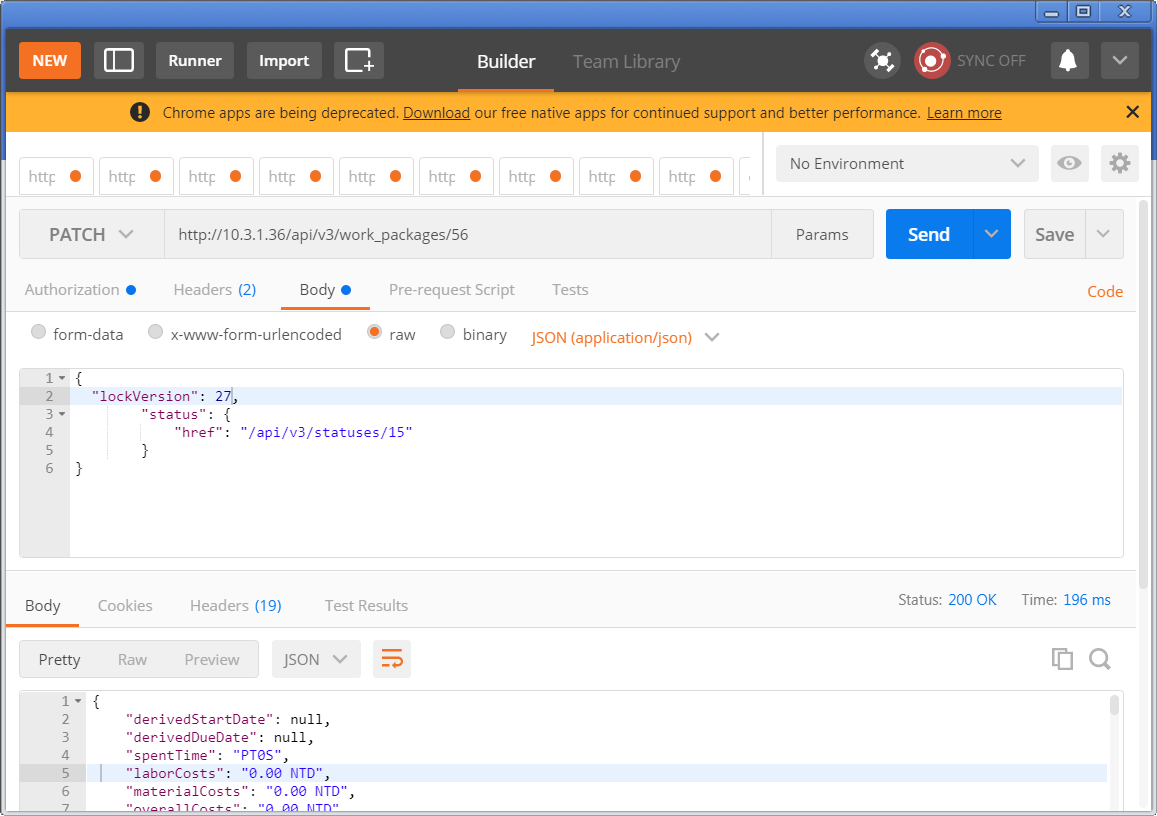Open the notifications bell

coord(1069,60)
